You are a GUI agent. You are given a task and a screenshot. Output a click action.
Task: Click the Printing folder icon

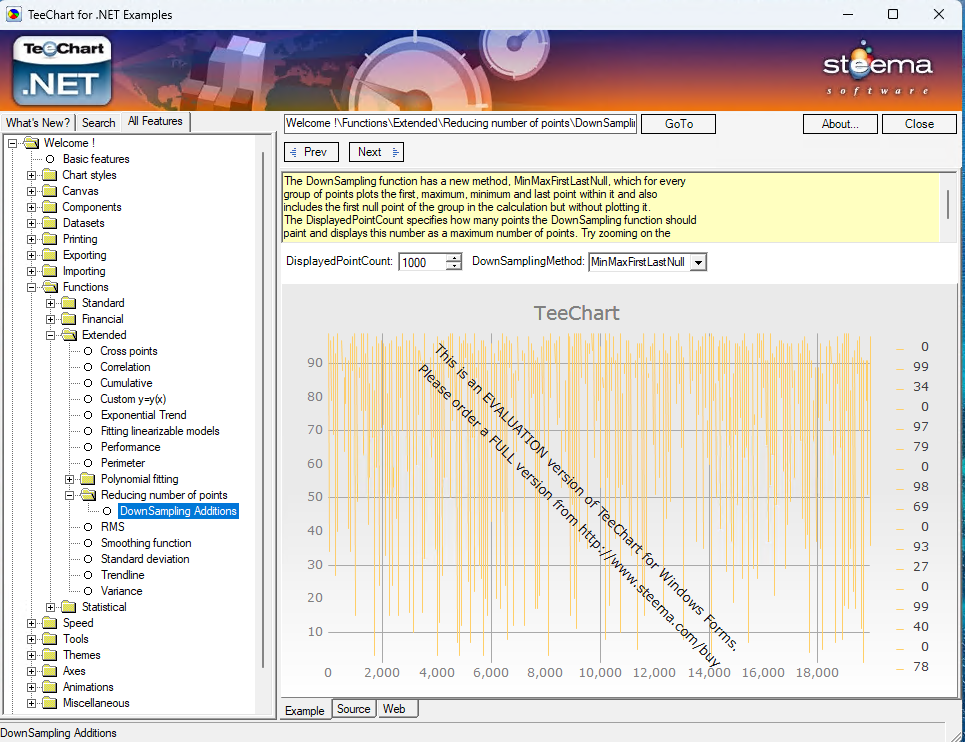click(x=50, y=239)
